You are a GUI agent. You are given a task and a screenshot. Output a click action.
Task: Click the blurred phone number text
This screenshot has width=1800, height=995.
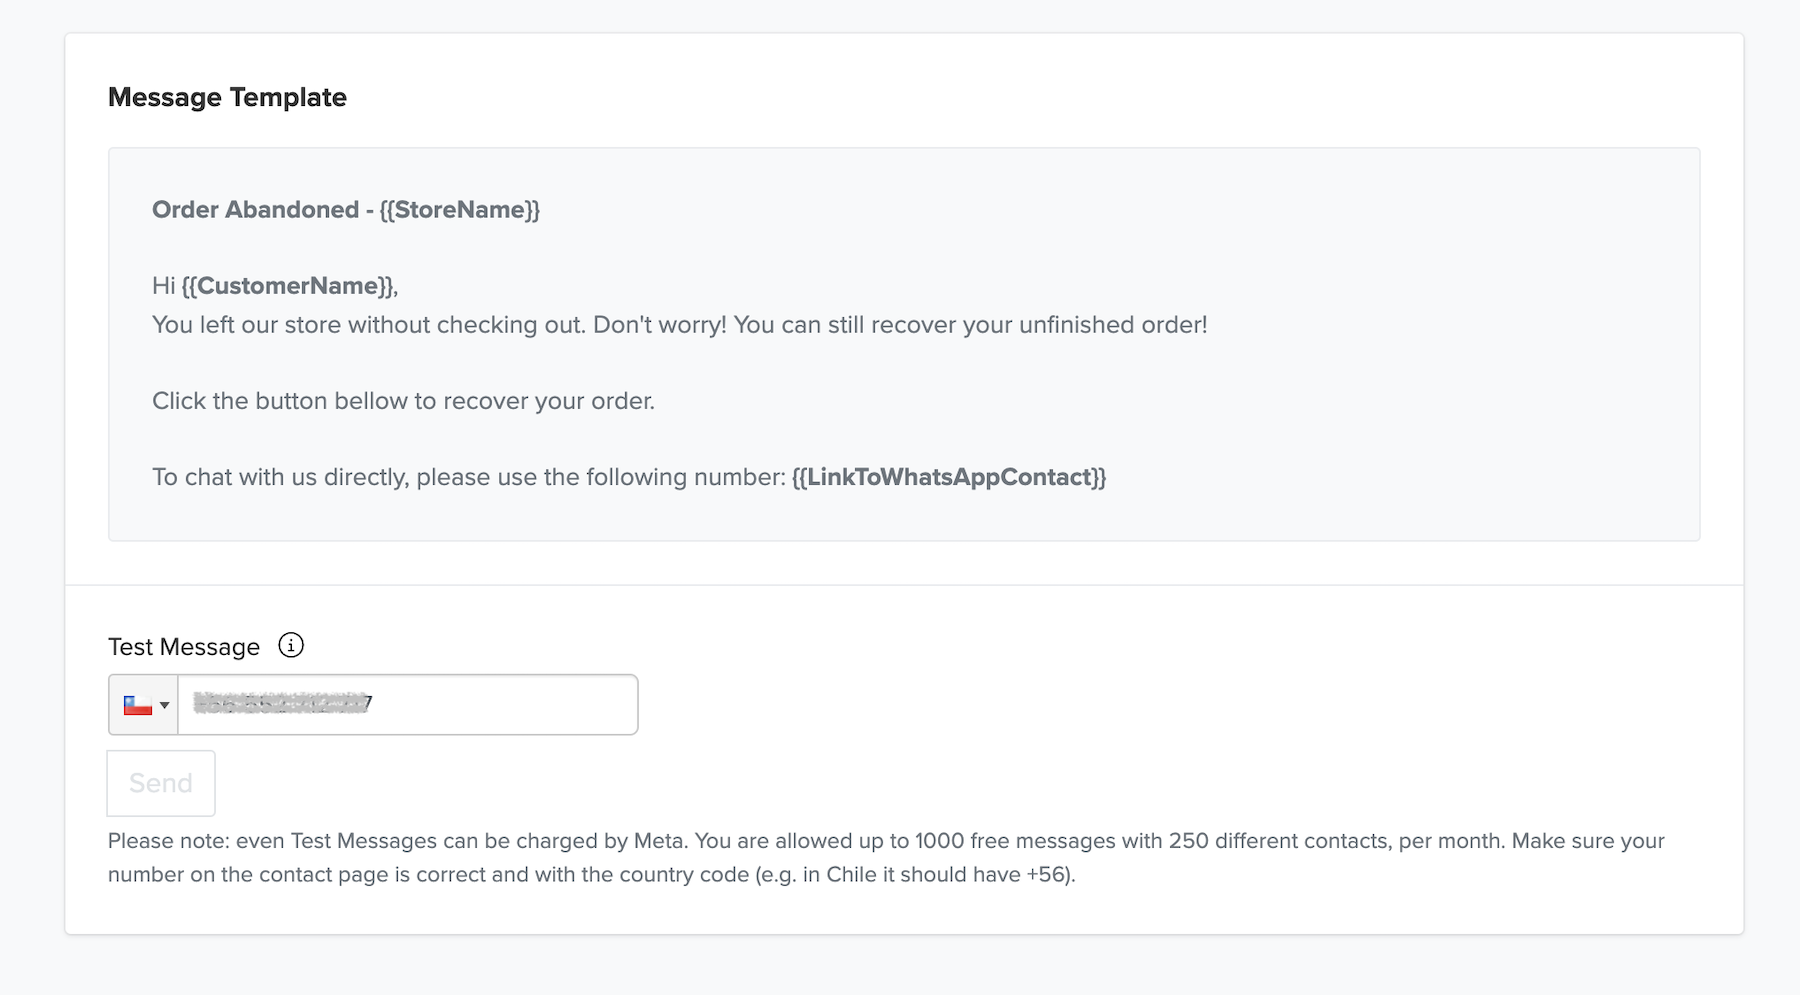(x=282, y=704)
